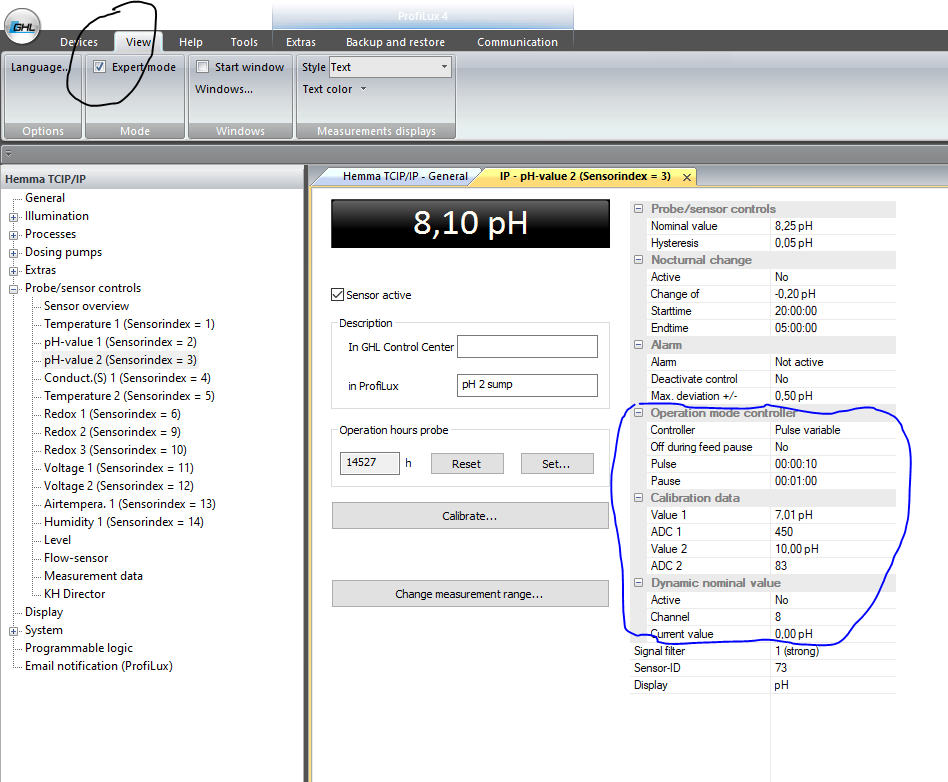Image resolution: width=948 pixels, height=782 pixels.
Task: Click the In GHL Control Center field
Action: click(x=527, y=347)
